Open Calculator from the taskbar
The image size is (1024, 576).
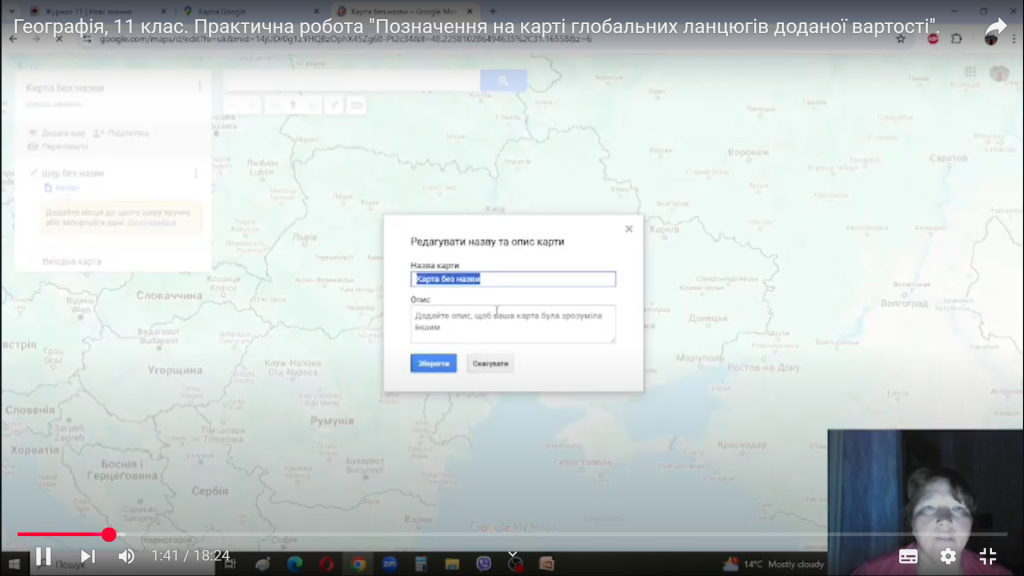point(421,564)
